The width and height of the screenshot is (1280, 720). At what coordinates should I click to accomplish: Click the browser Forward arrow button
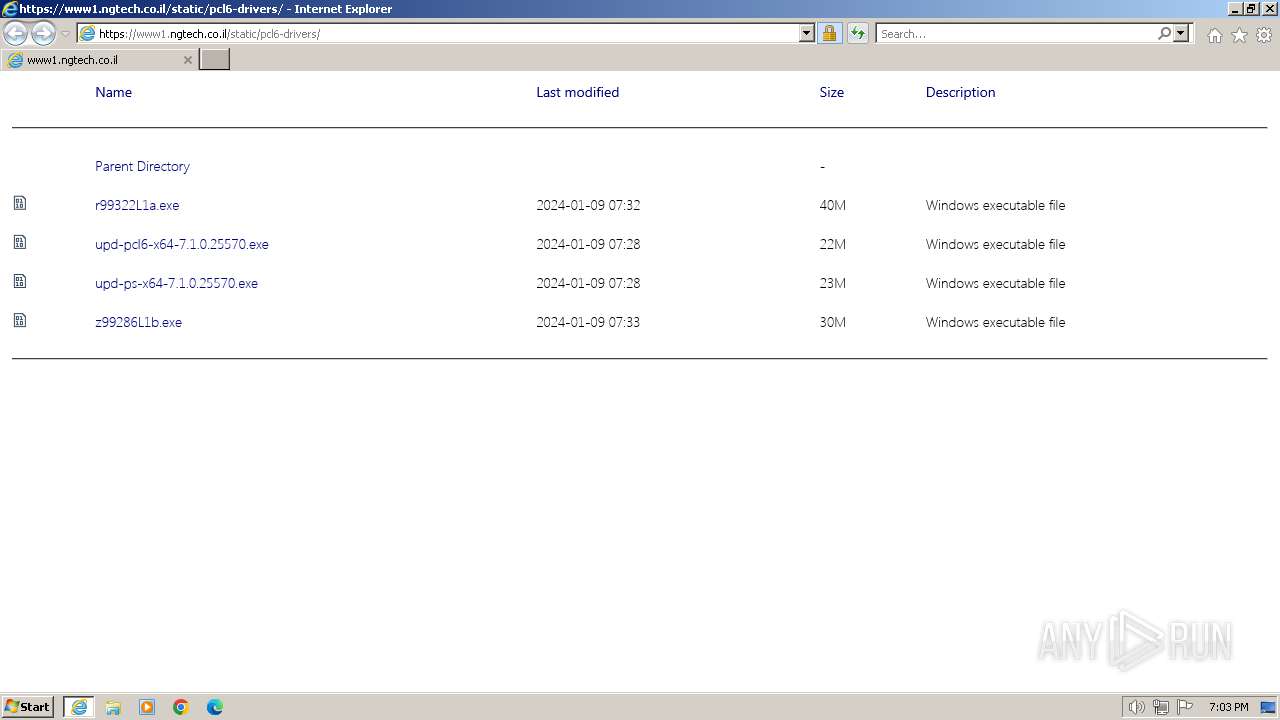point(43,34)
